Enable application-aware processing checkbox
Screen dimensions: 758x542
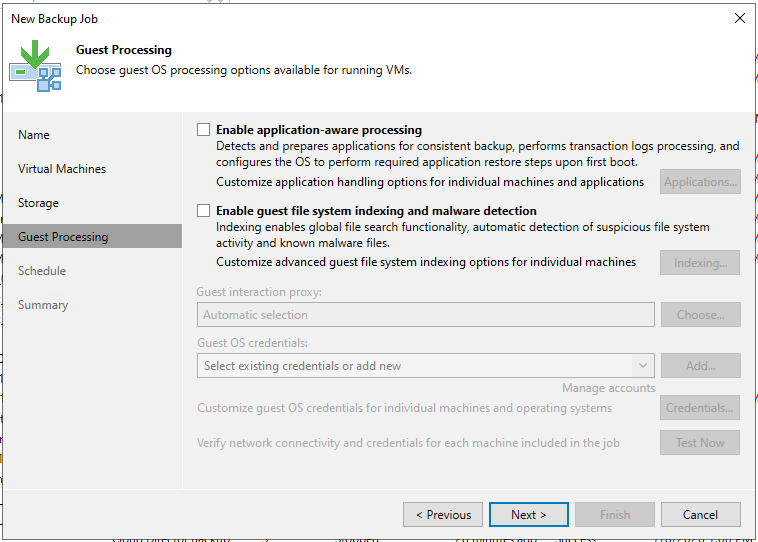click(204, 130)
